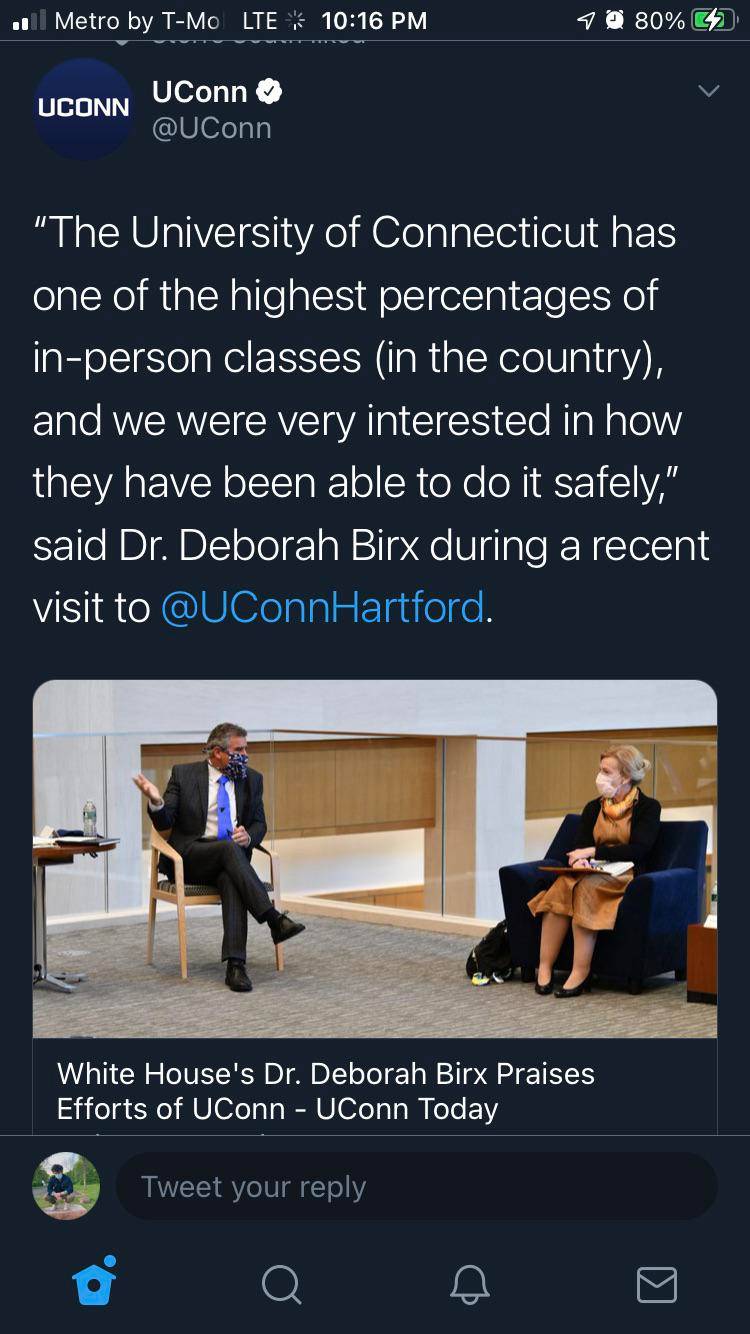Tap the @UConn handle text
Viewport: 750px width, 1334px height.
(x=211, y=128)
